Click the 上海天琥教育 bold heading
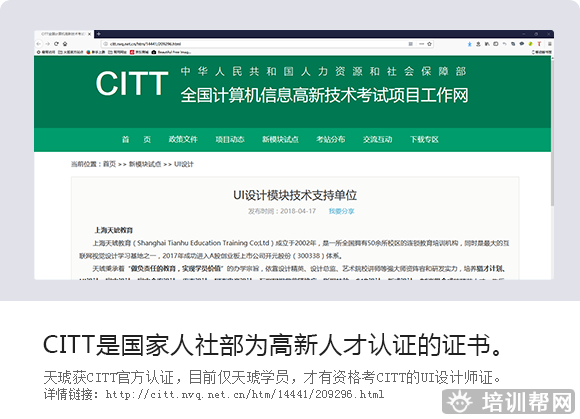 (114, 230)
